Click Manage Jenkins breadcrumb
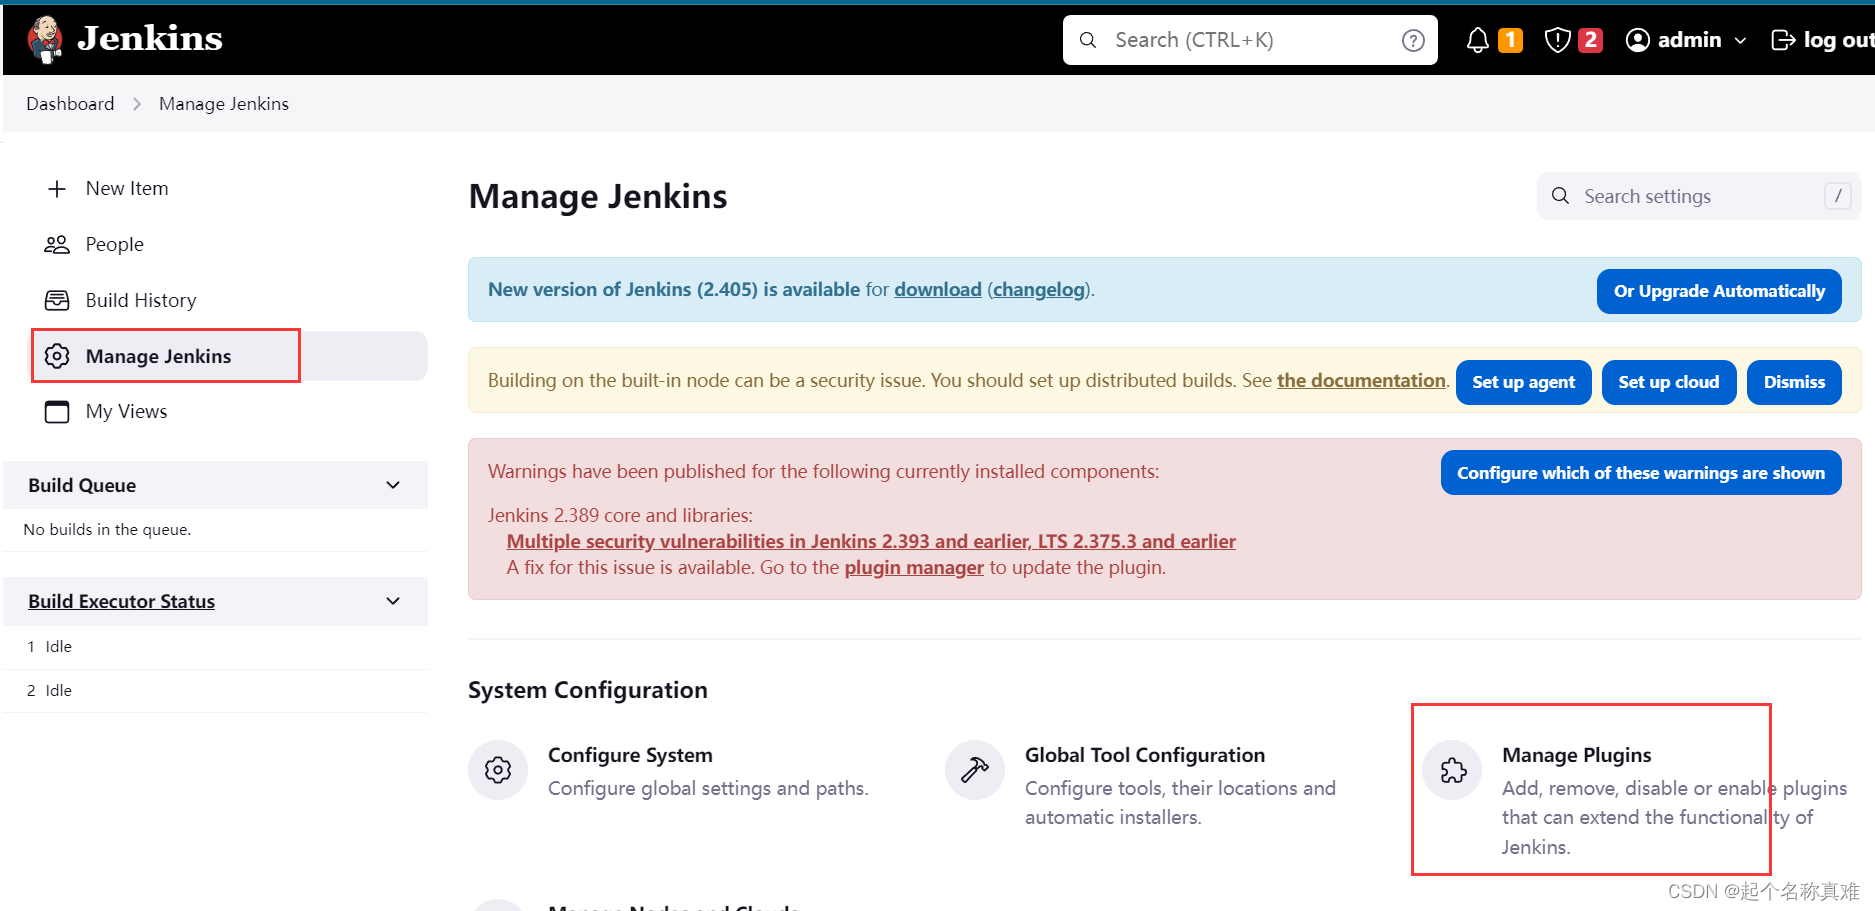The width and height of the screenshot is (1875, 911). pos(224,104)
